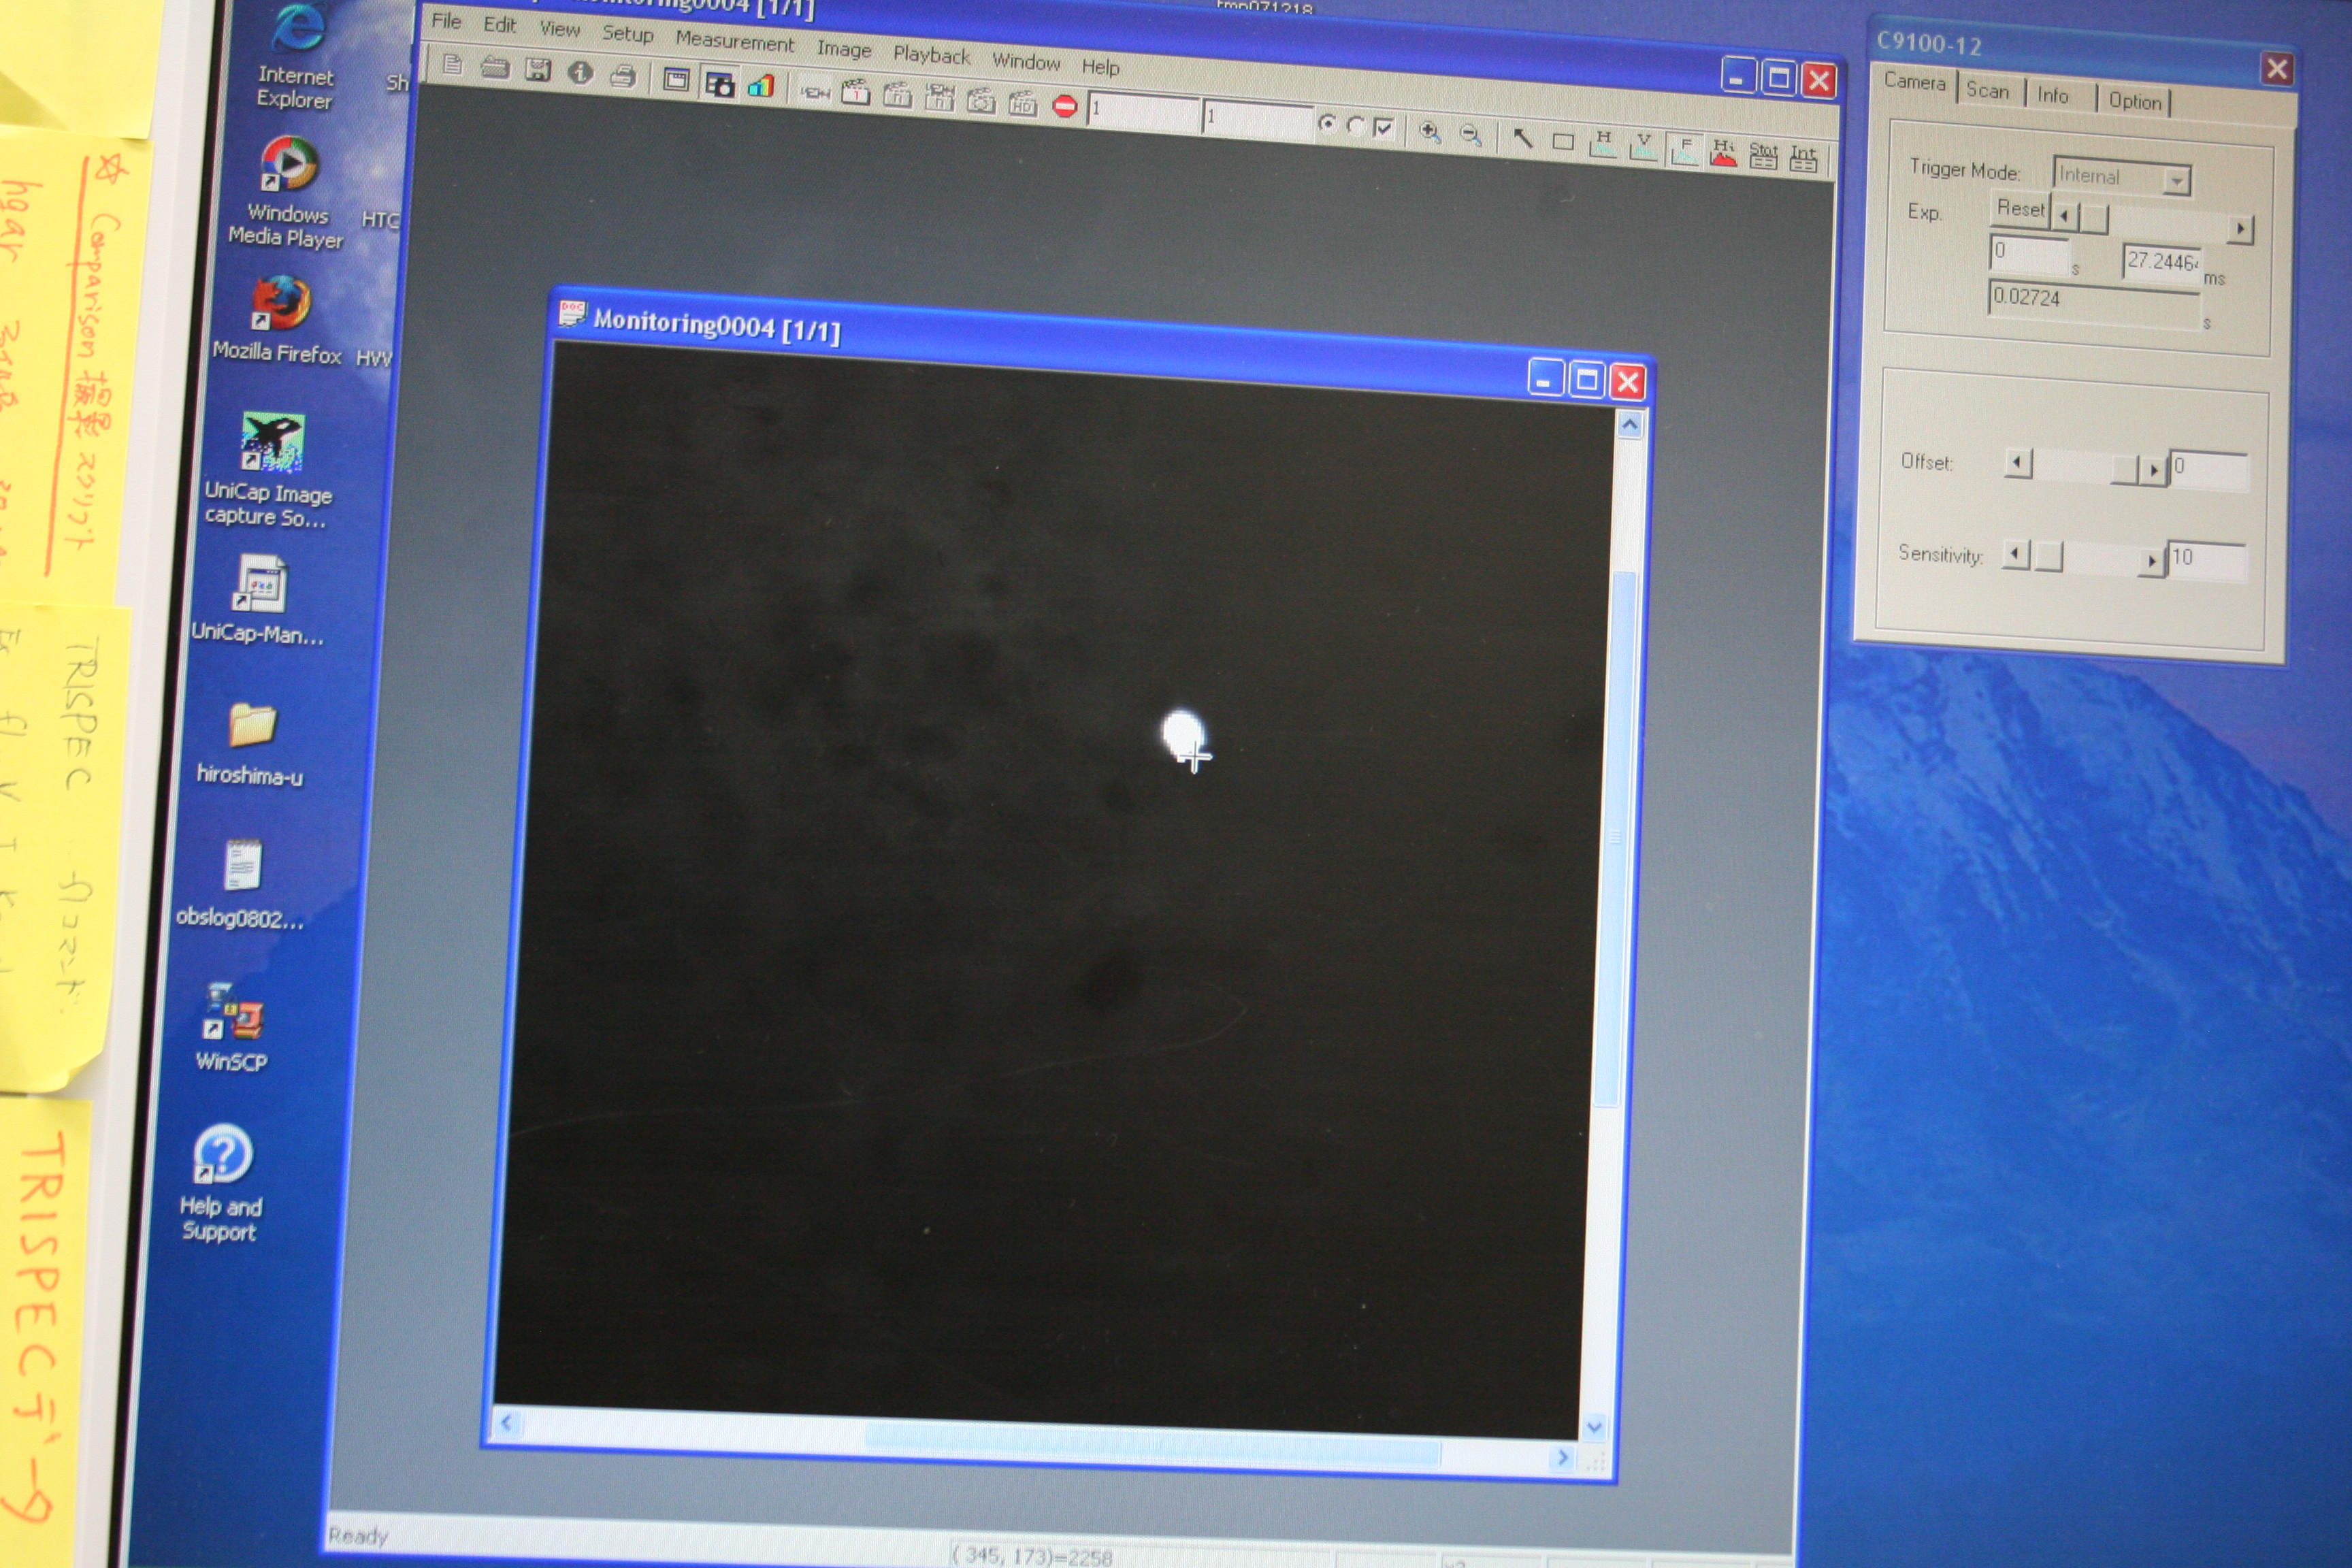
Task: Open the colorful LUT bar-chart icon
Action: pyautogui.click(x=762, y=86)
